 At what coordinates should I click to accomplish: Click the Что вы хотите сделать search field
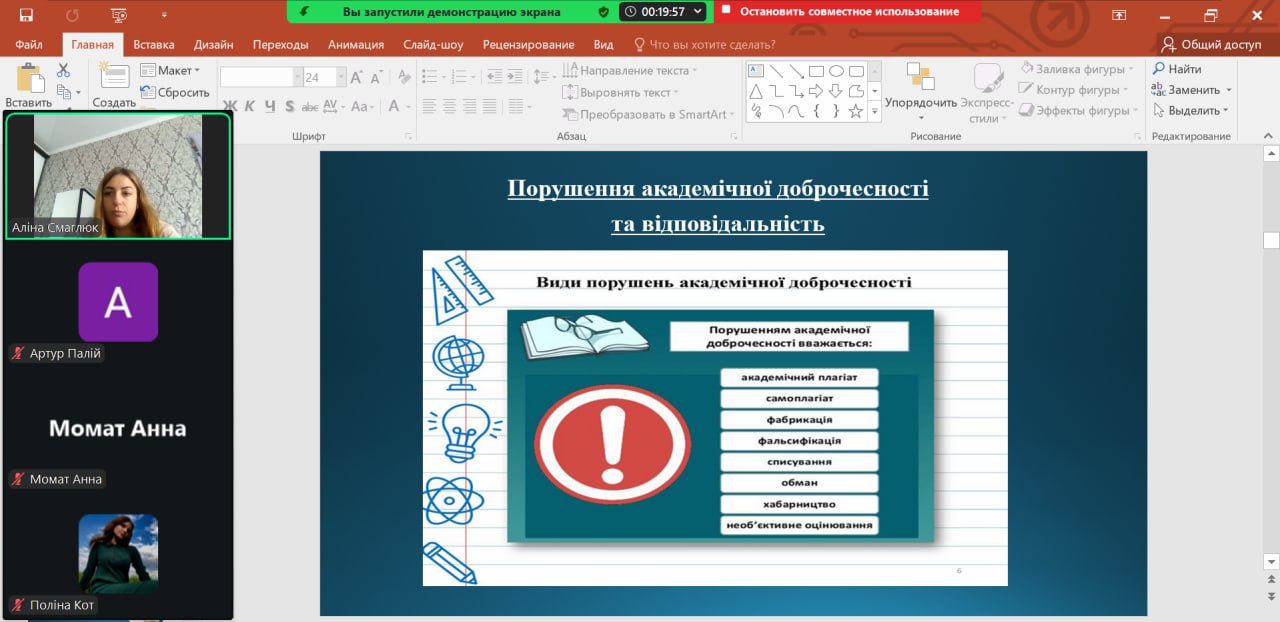point(711,45)
